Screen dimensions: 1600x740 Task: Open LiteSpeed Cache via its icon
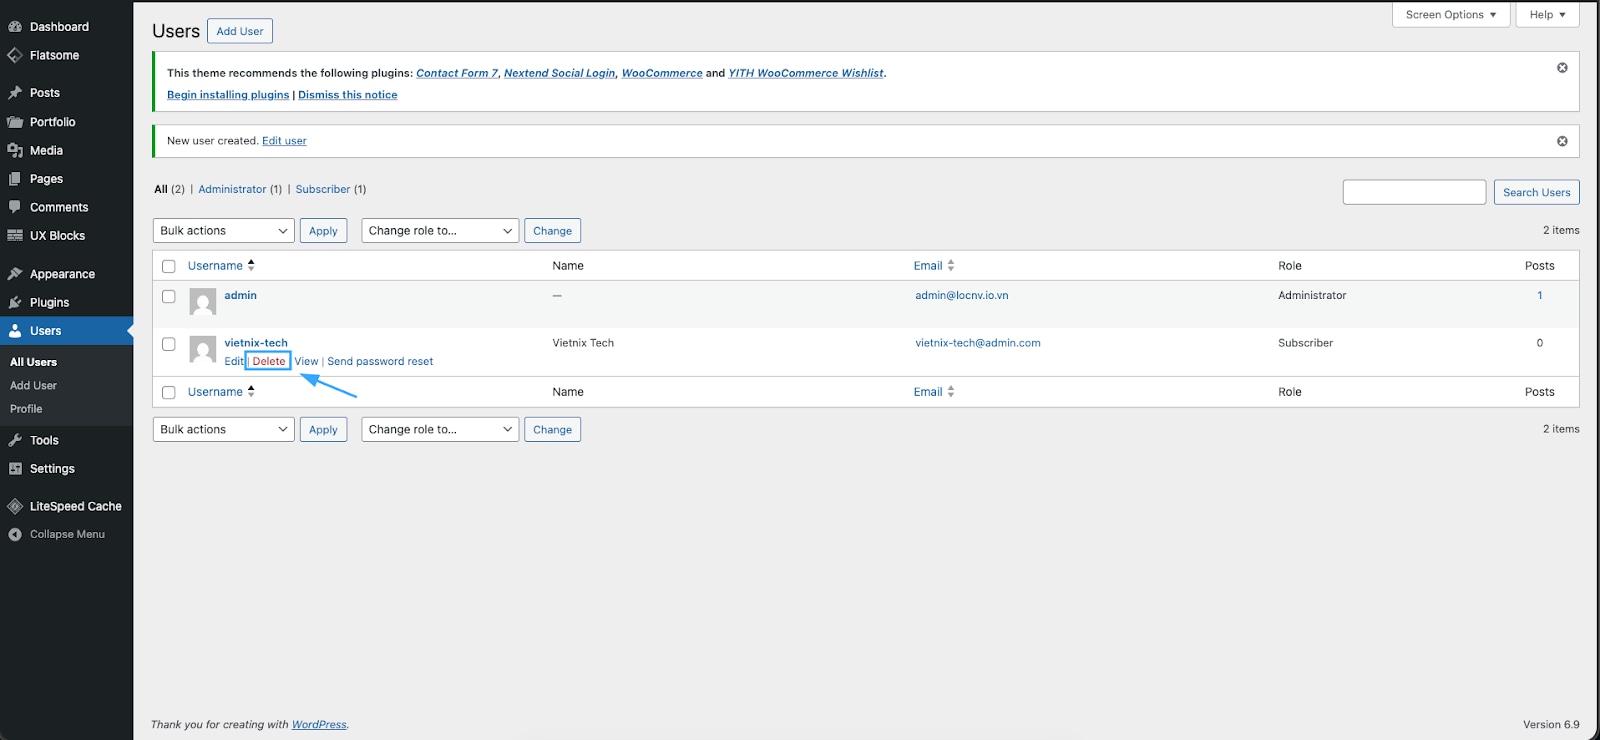coord(15,507)
